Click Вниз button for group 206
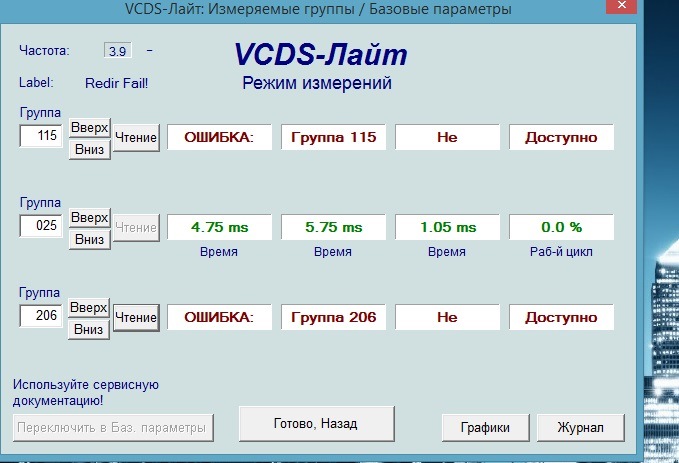 [x=89, y=329]
